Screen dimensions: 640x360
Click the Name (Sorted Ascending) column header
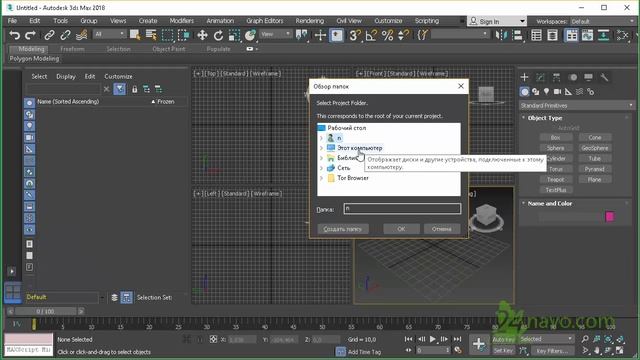[68, 102]
